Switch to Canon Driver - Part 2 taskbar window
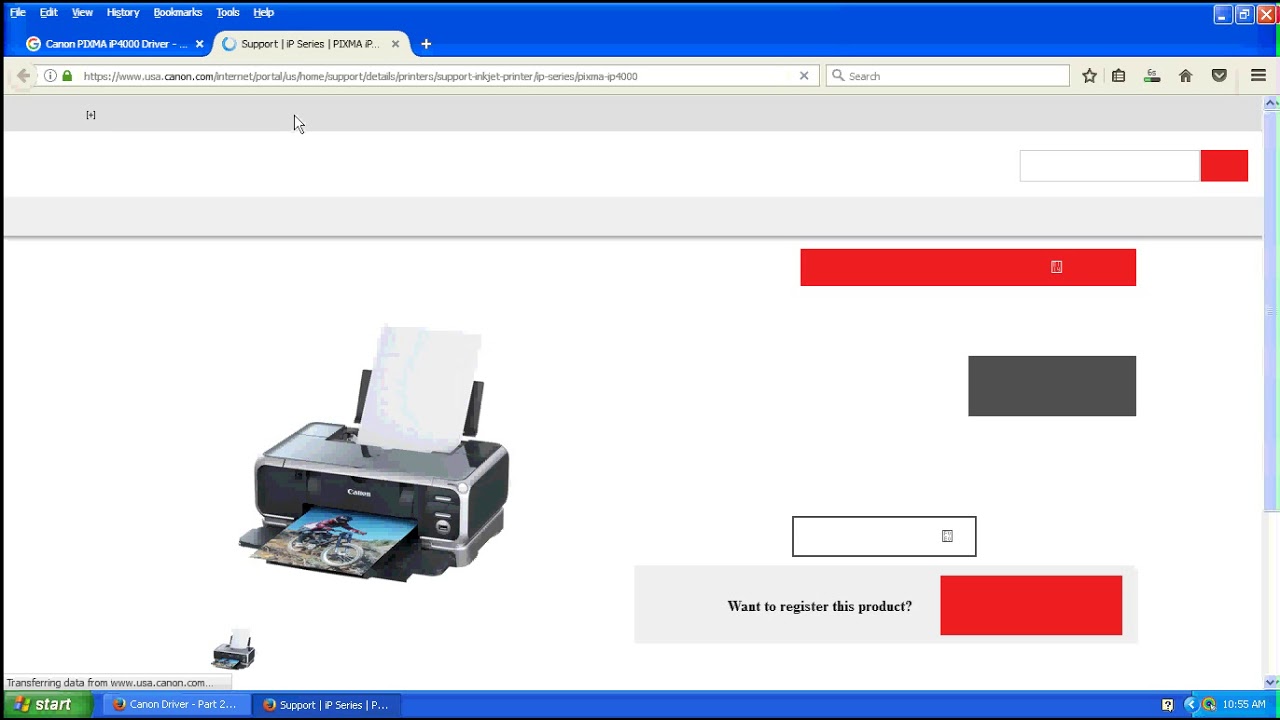 (175, 704)
